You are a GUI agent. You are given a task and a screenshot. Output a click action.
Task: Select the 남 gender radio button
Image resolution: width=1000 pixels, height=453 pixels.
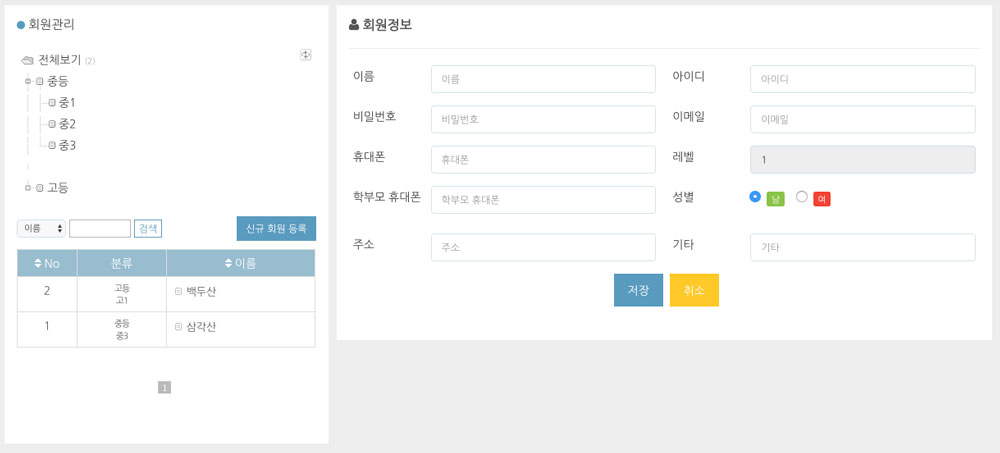coord(755,197)
